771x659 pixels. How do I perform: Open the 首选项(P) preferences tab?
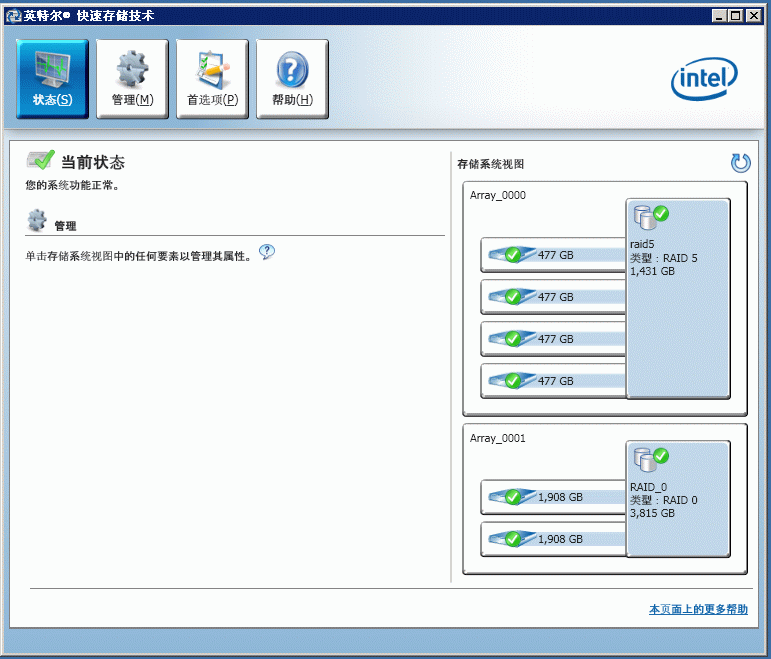[x=212, y=79]
